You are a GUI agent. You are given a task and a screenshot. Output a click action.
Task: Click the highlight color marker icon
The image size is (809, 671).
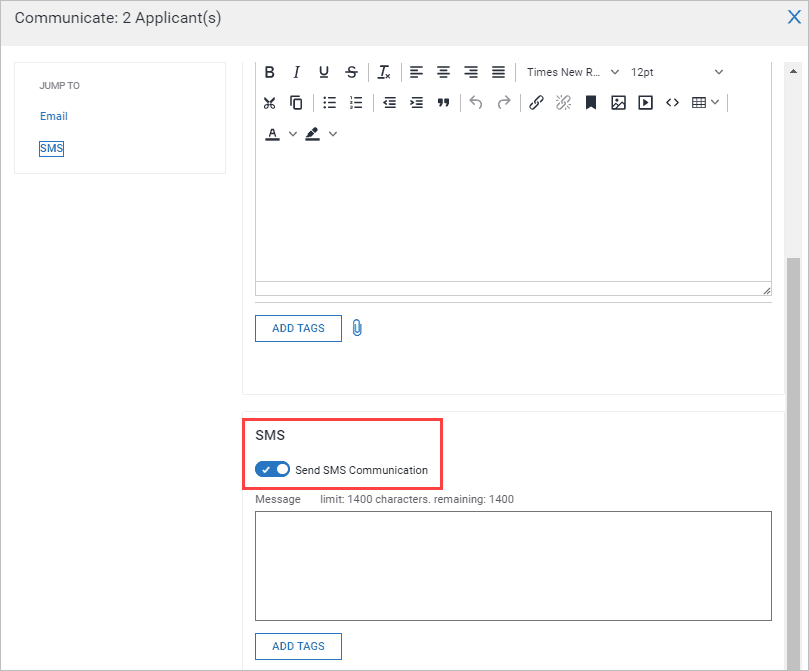point(313,135)
